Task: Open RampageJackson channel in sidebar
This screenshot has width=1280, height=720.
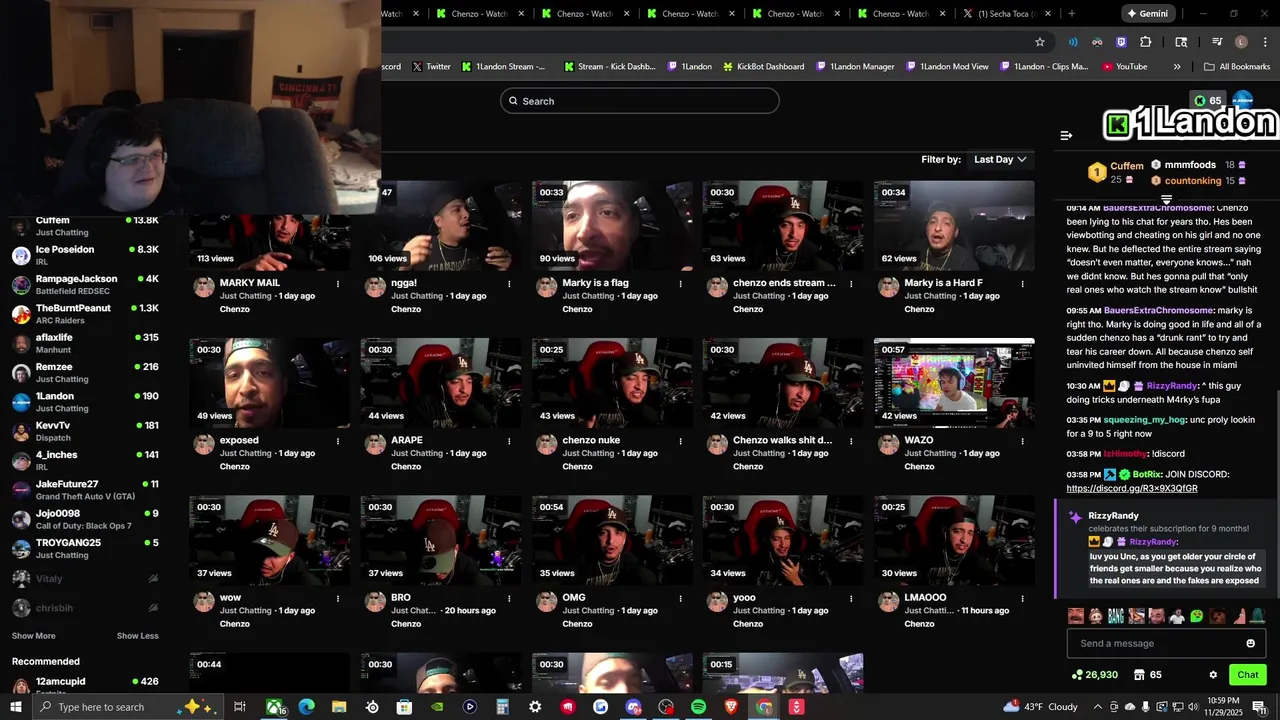Action: click(x=85, y=284)
